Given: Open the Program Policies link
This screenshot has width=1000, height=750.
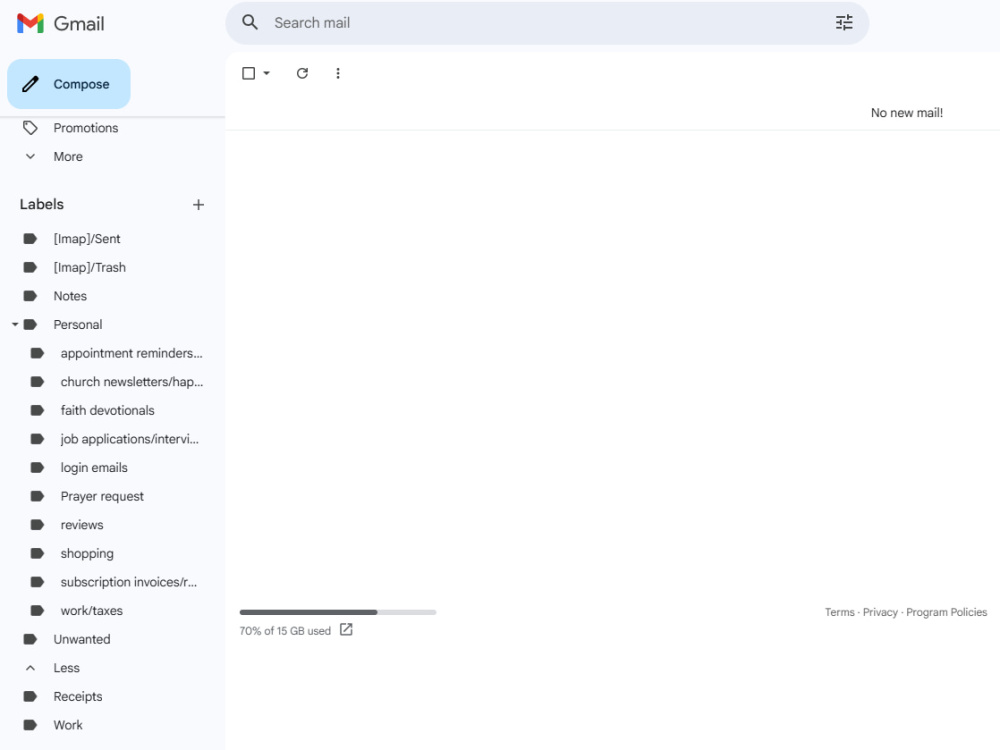Looking at the screenshot, I should tap(946, 612).
